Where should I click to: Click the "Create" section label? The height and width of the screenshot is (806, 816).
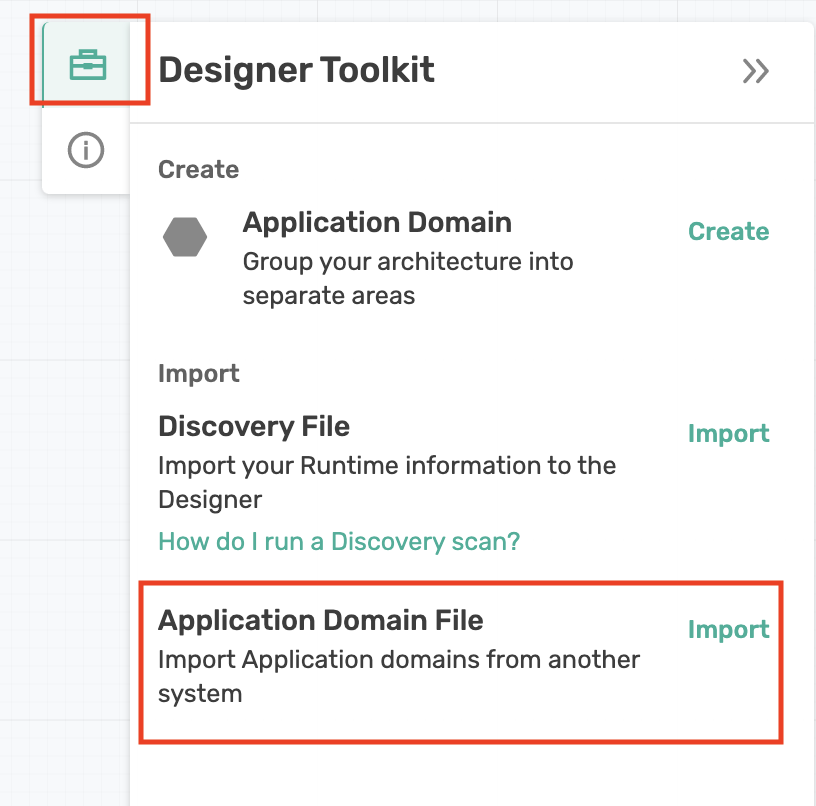pyautogui.click(x=198, y=170)
